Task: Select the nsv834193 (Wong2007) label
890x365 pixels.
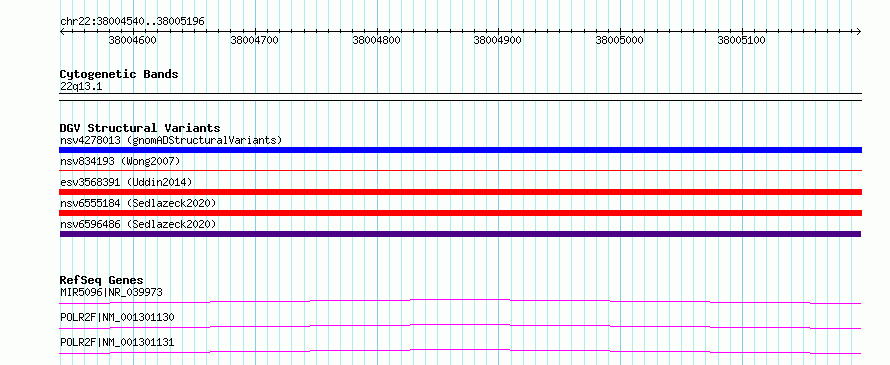Action: [x=120, y=161]
